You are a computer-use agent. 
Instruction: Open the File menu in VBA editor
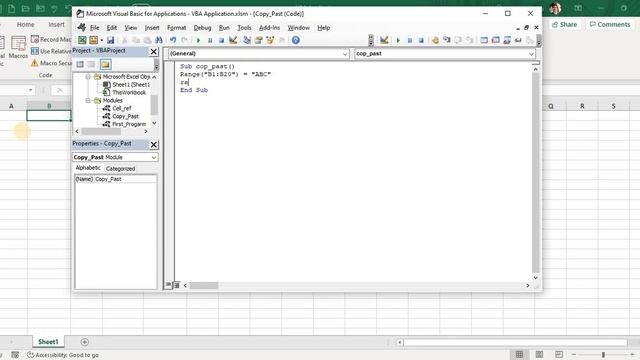(95, 28)
